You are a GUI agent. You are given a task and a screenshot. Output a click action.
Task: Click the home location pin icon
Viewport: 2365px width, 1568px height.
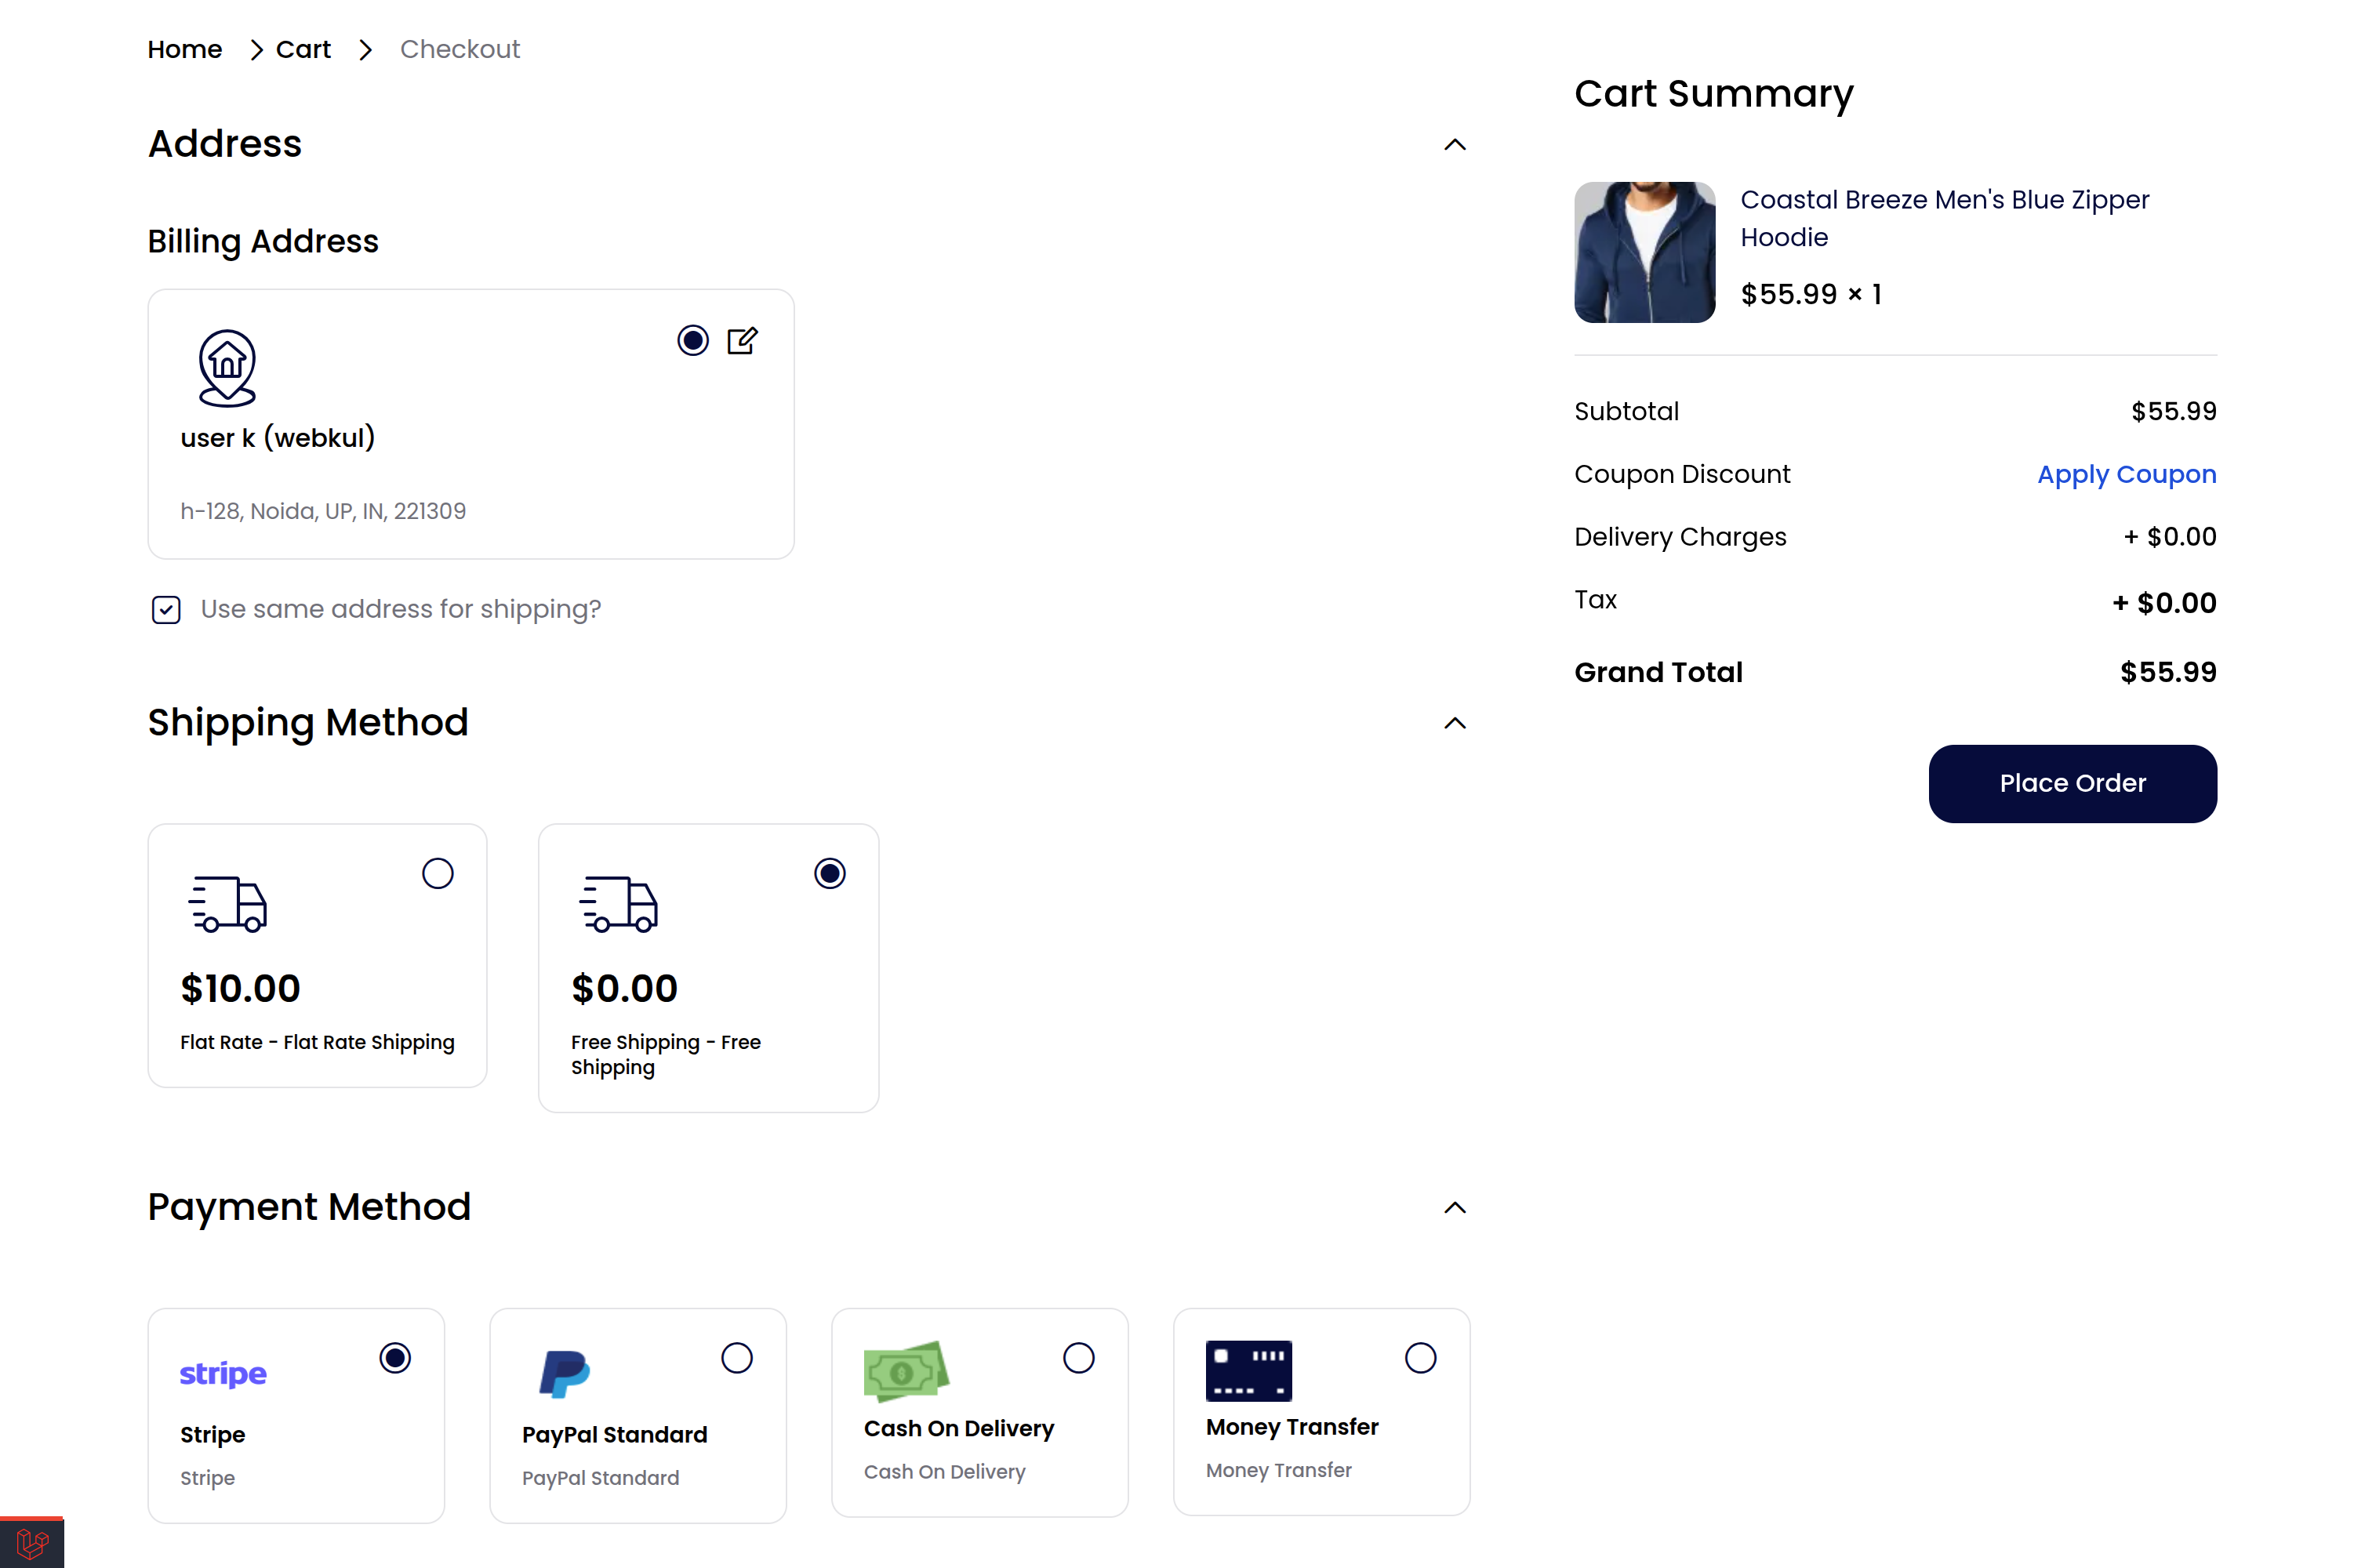tap(227, 369)
